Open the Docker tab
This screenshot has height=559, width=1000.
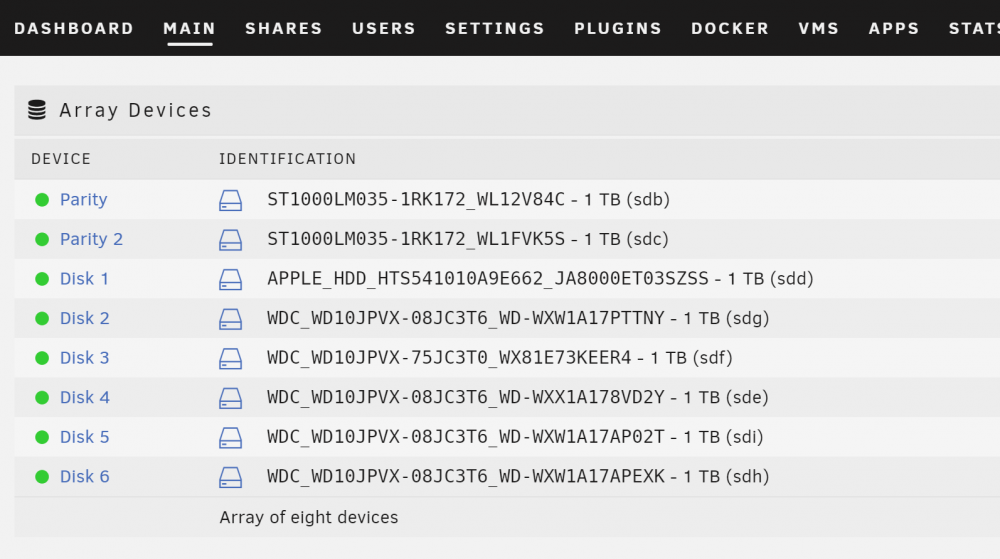pos(730,29)
